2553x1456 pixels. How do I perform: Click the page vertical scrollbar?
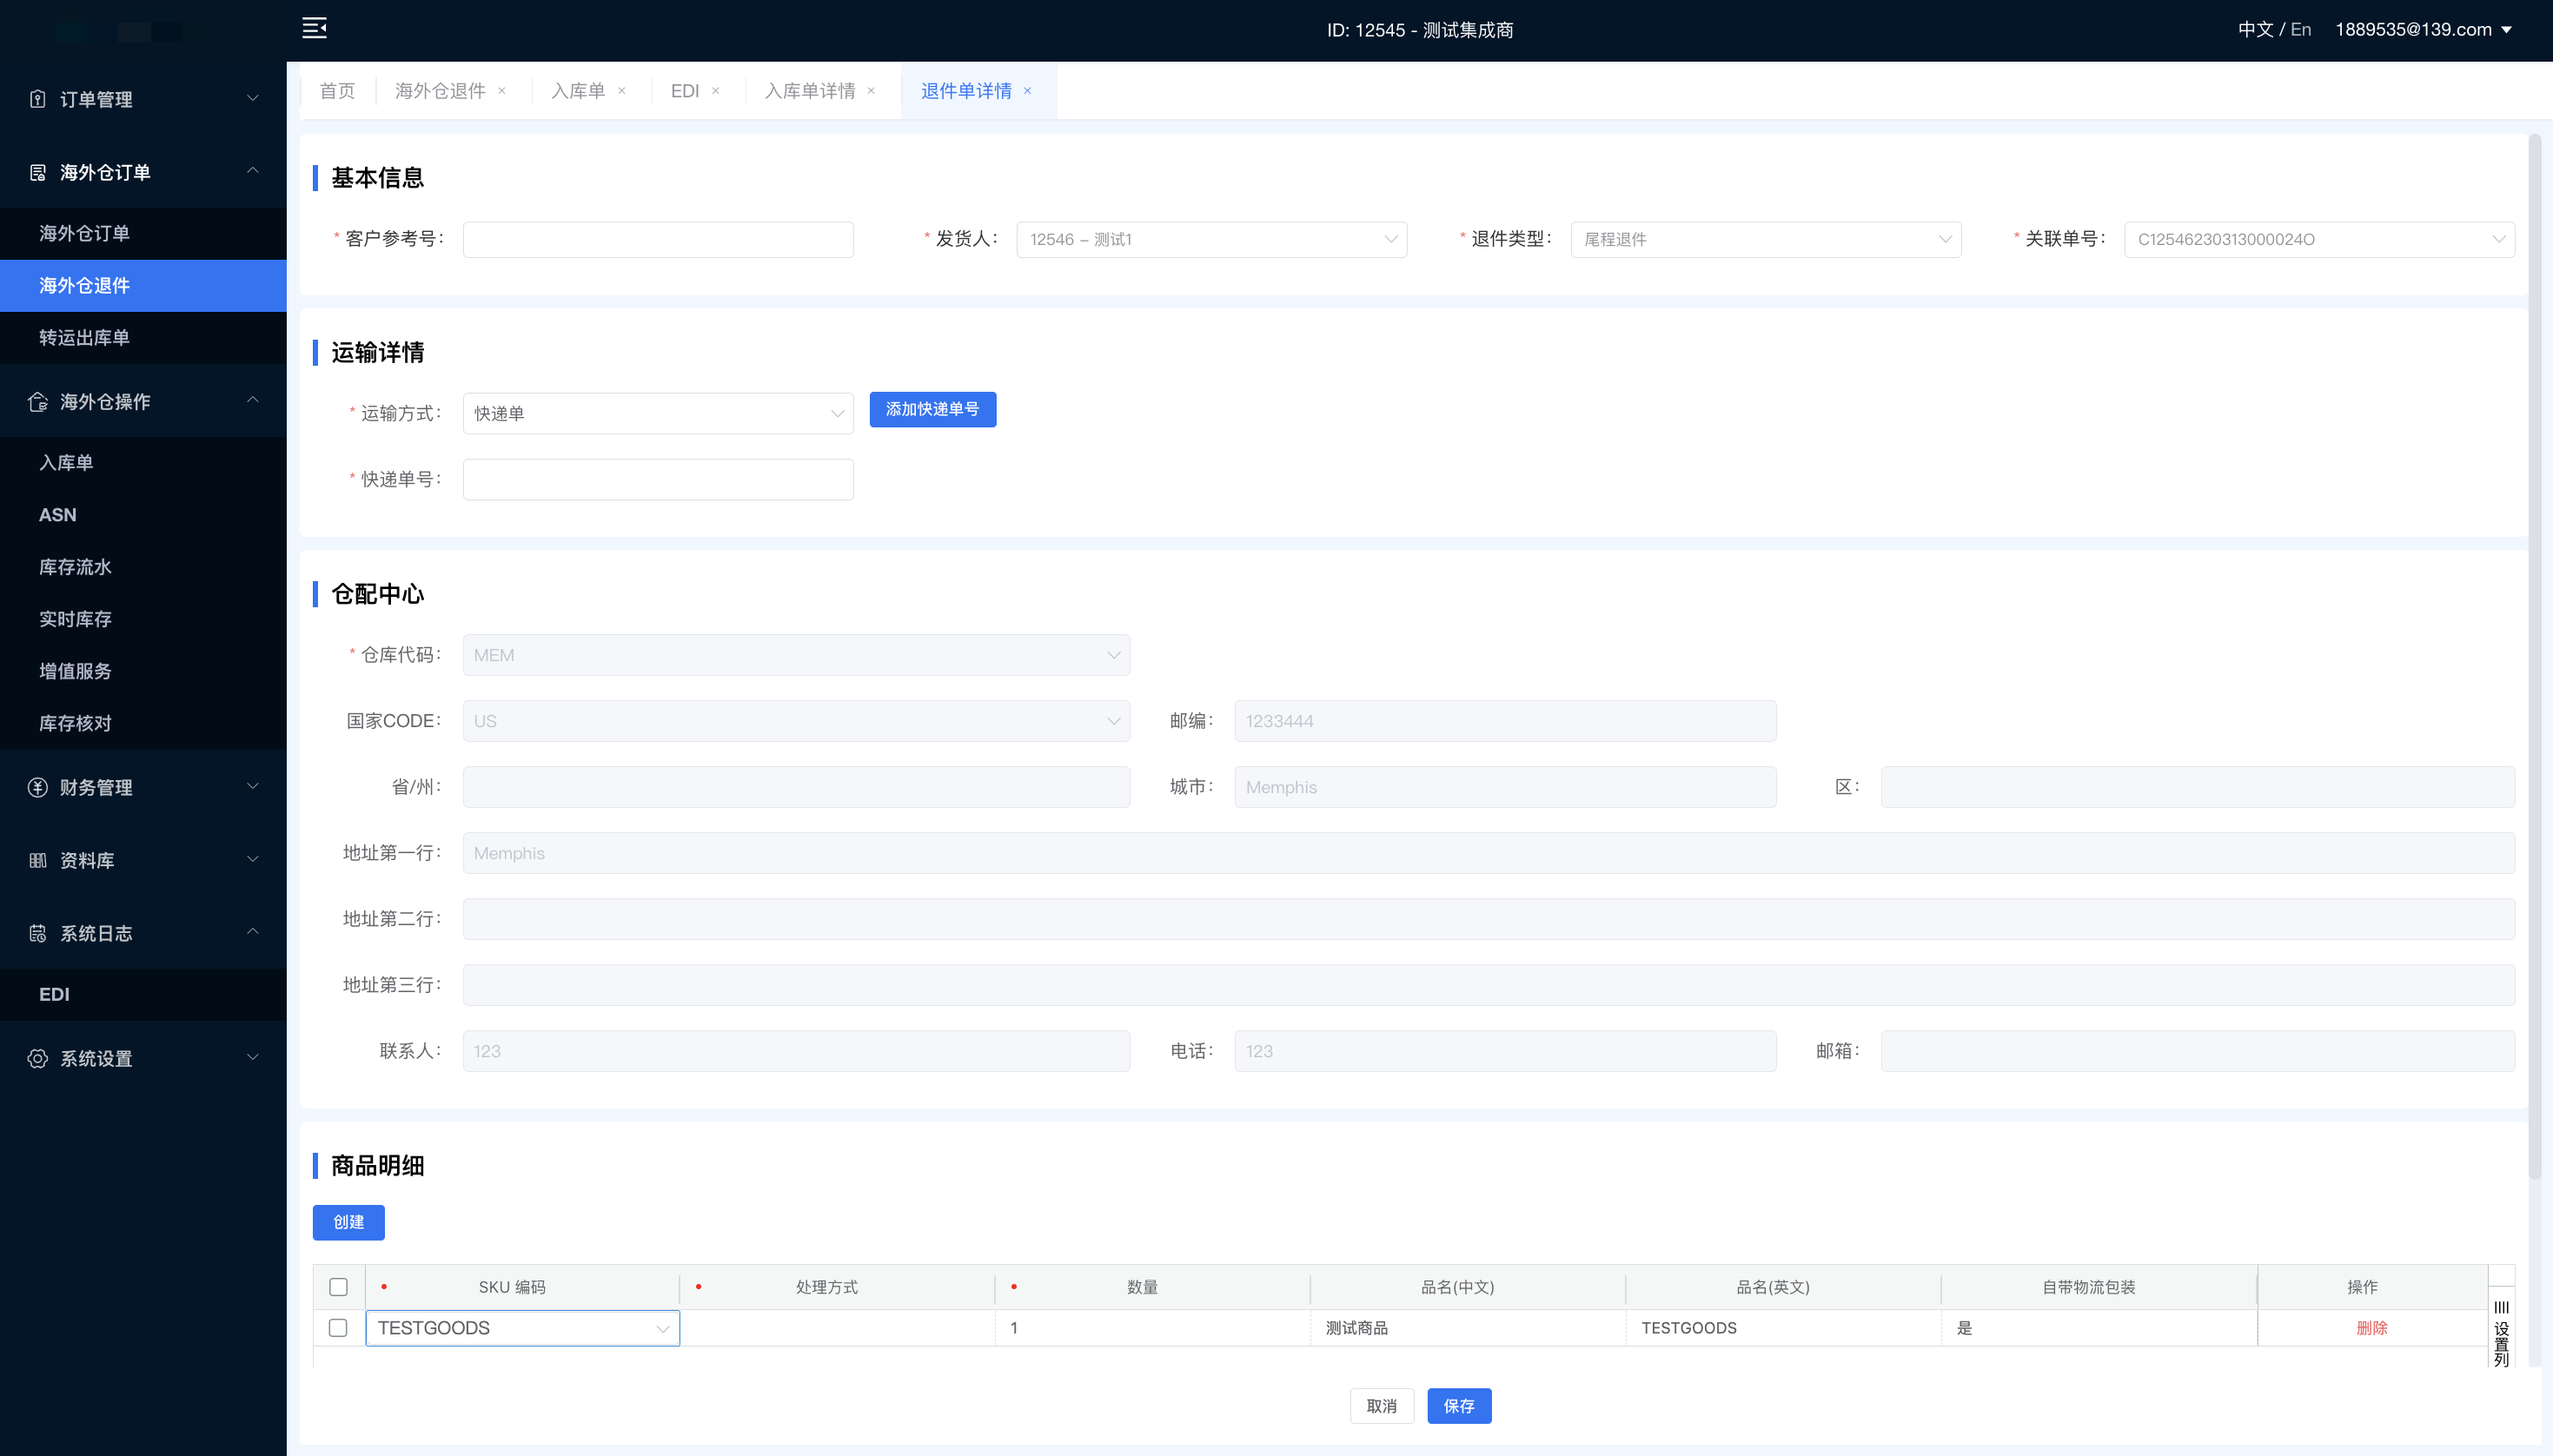pos(2534,658)
